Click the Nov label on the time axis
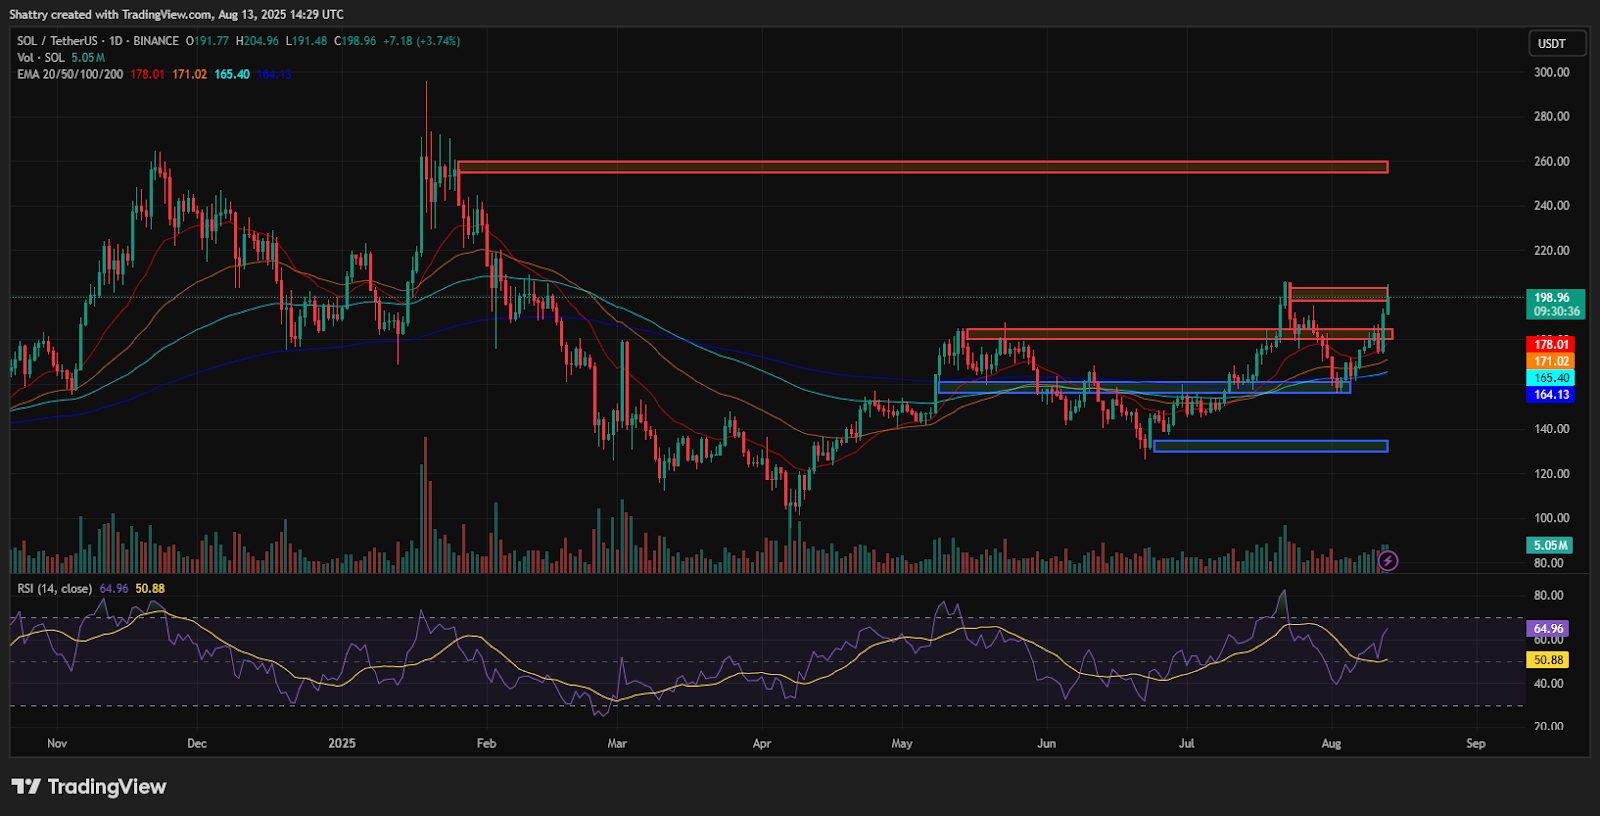Screen dimensions: 1600x816 tap(57, 743)
